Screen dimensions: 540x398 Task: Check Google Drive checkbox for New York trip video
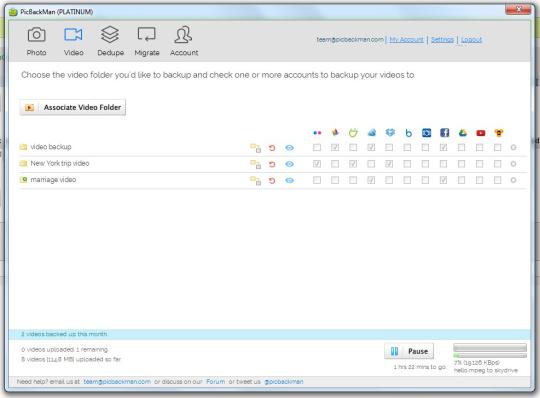point(461,164)
